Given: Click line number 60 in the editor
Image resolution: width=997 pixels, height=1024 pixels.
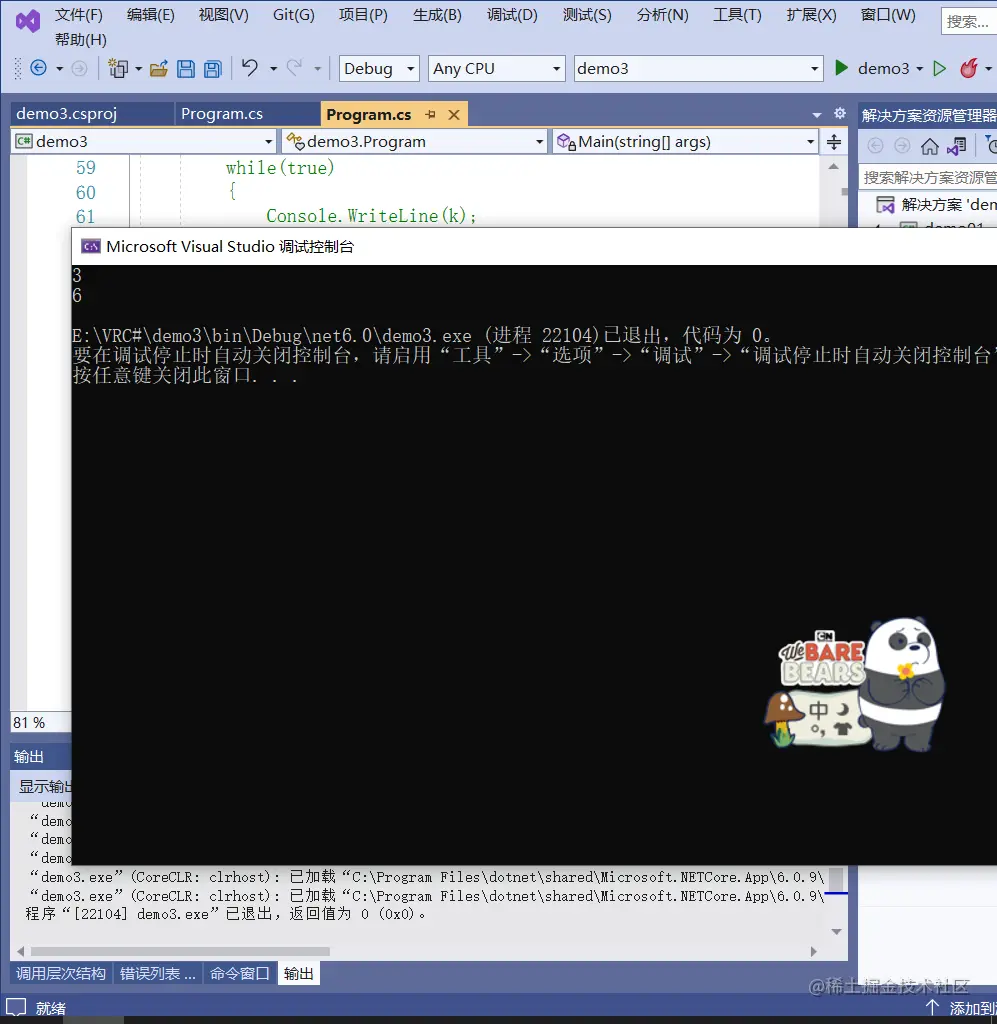Looking at the screenshot, I should pyautogui.click(x=86, y=192).
